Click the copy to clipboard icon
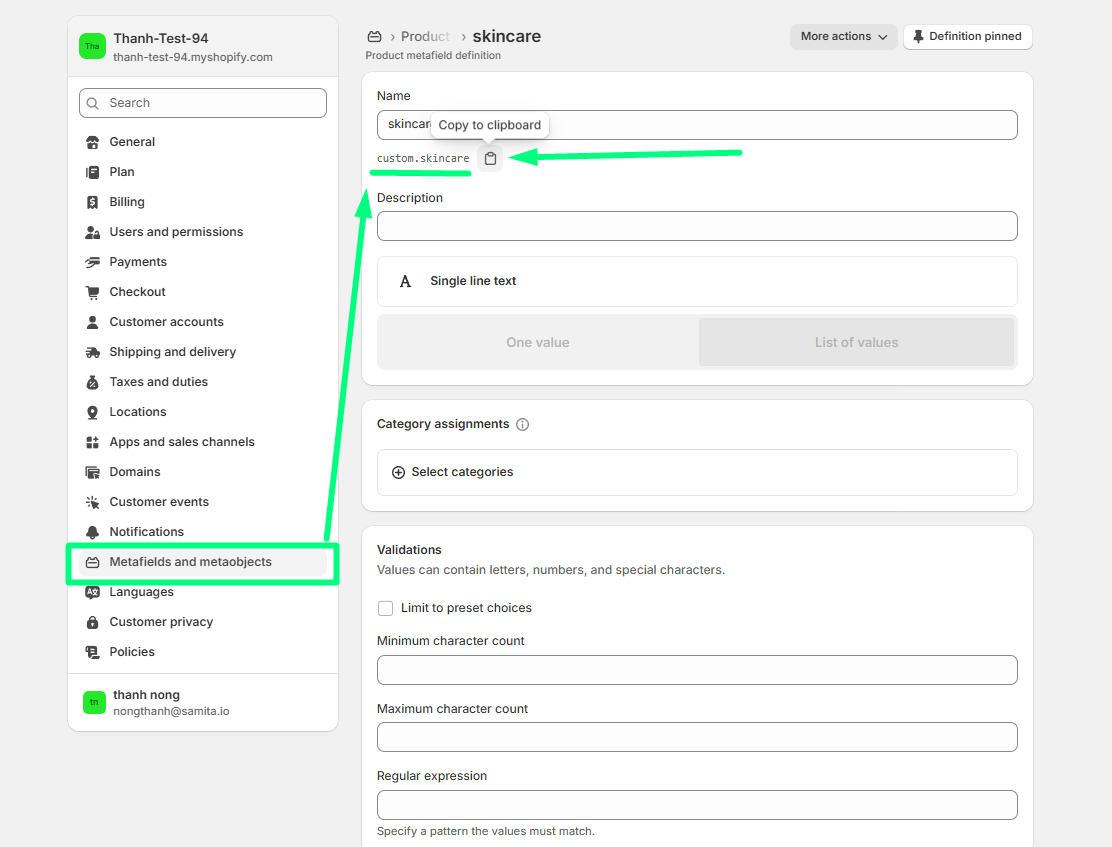The height and width of the screenshot is (847, 1112). 490,158
